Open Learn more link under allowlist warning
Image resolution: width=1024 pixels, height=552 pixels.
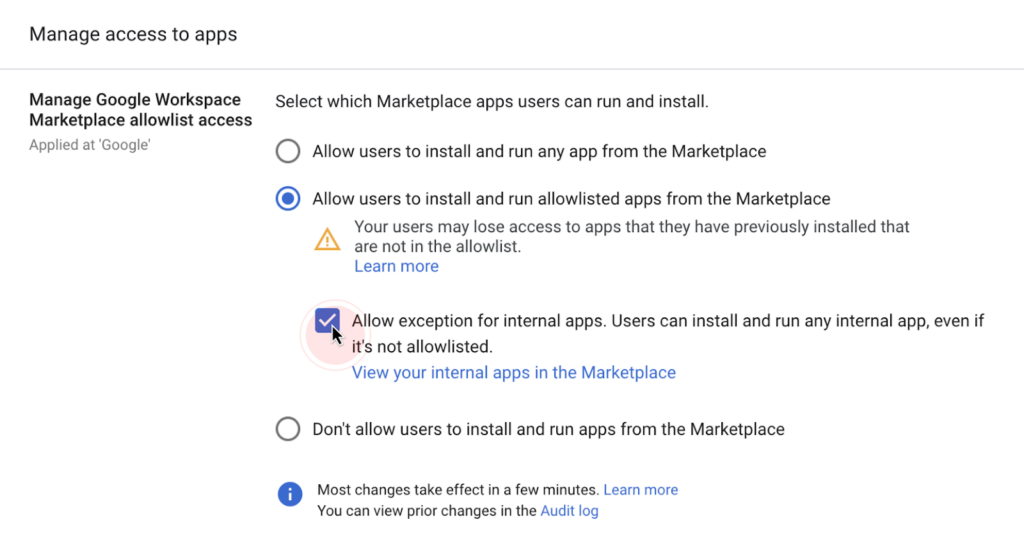(x=396, y=267)
